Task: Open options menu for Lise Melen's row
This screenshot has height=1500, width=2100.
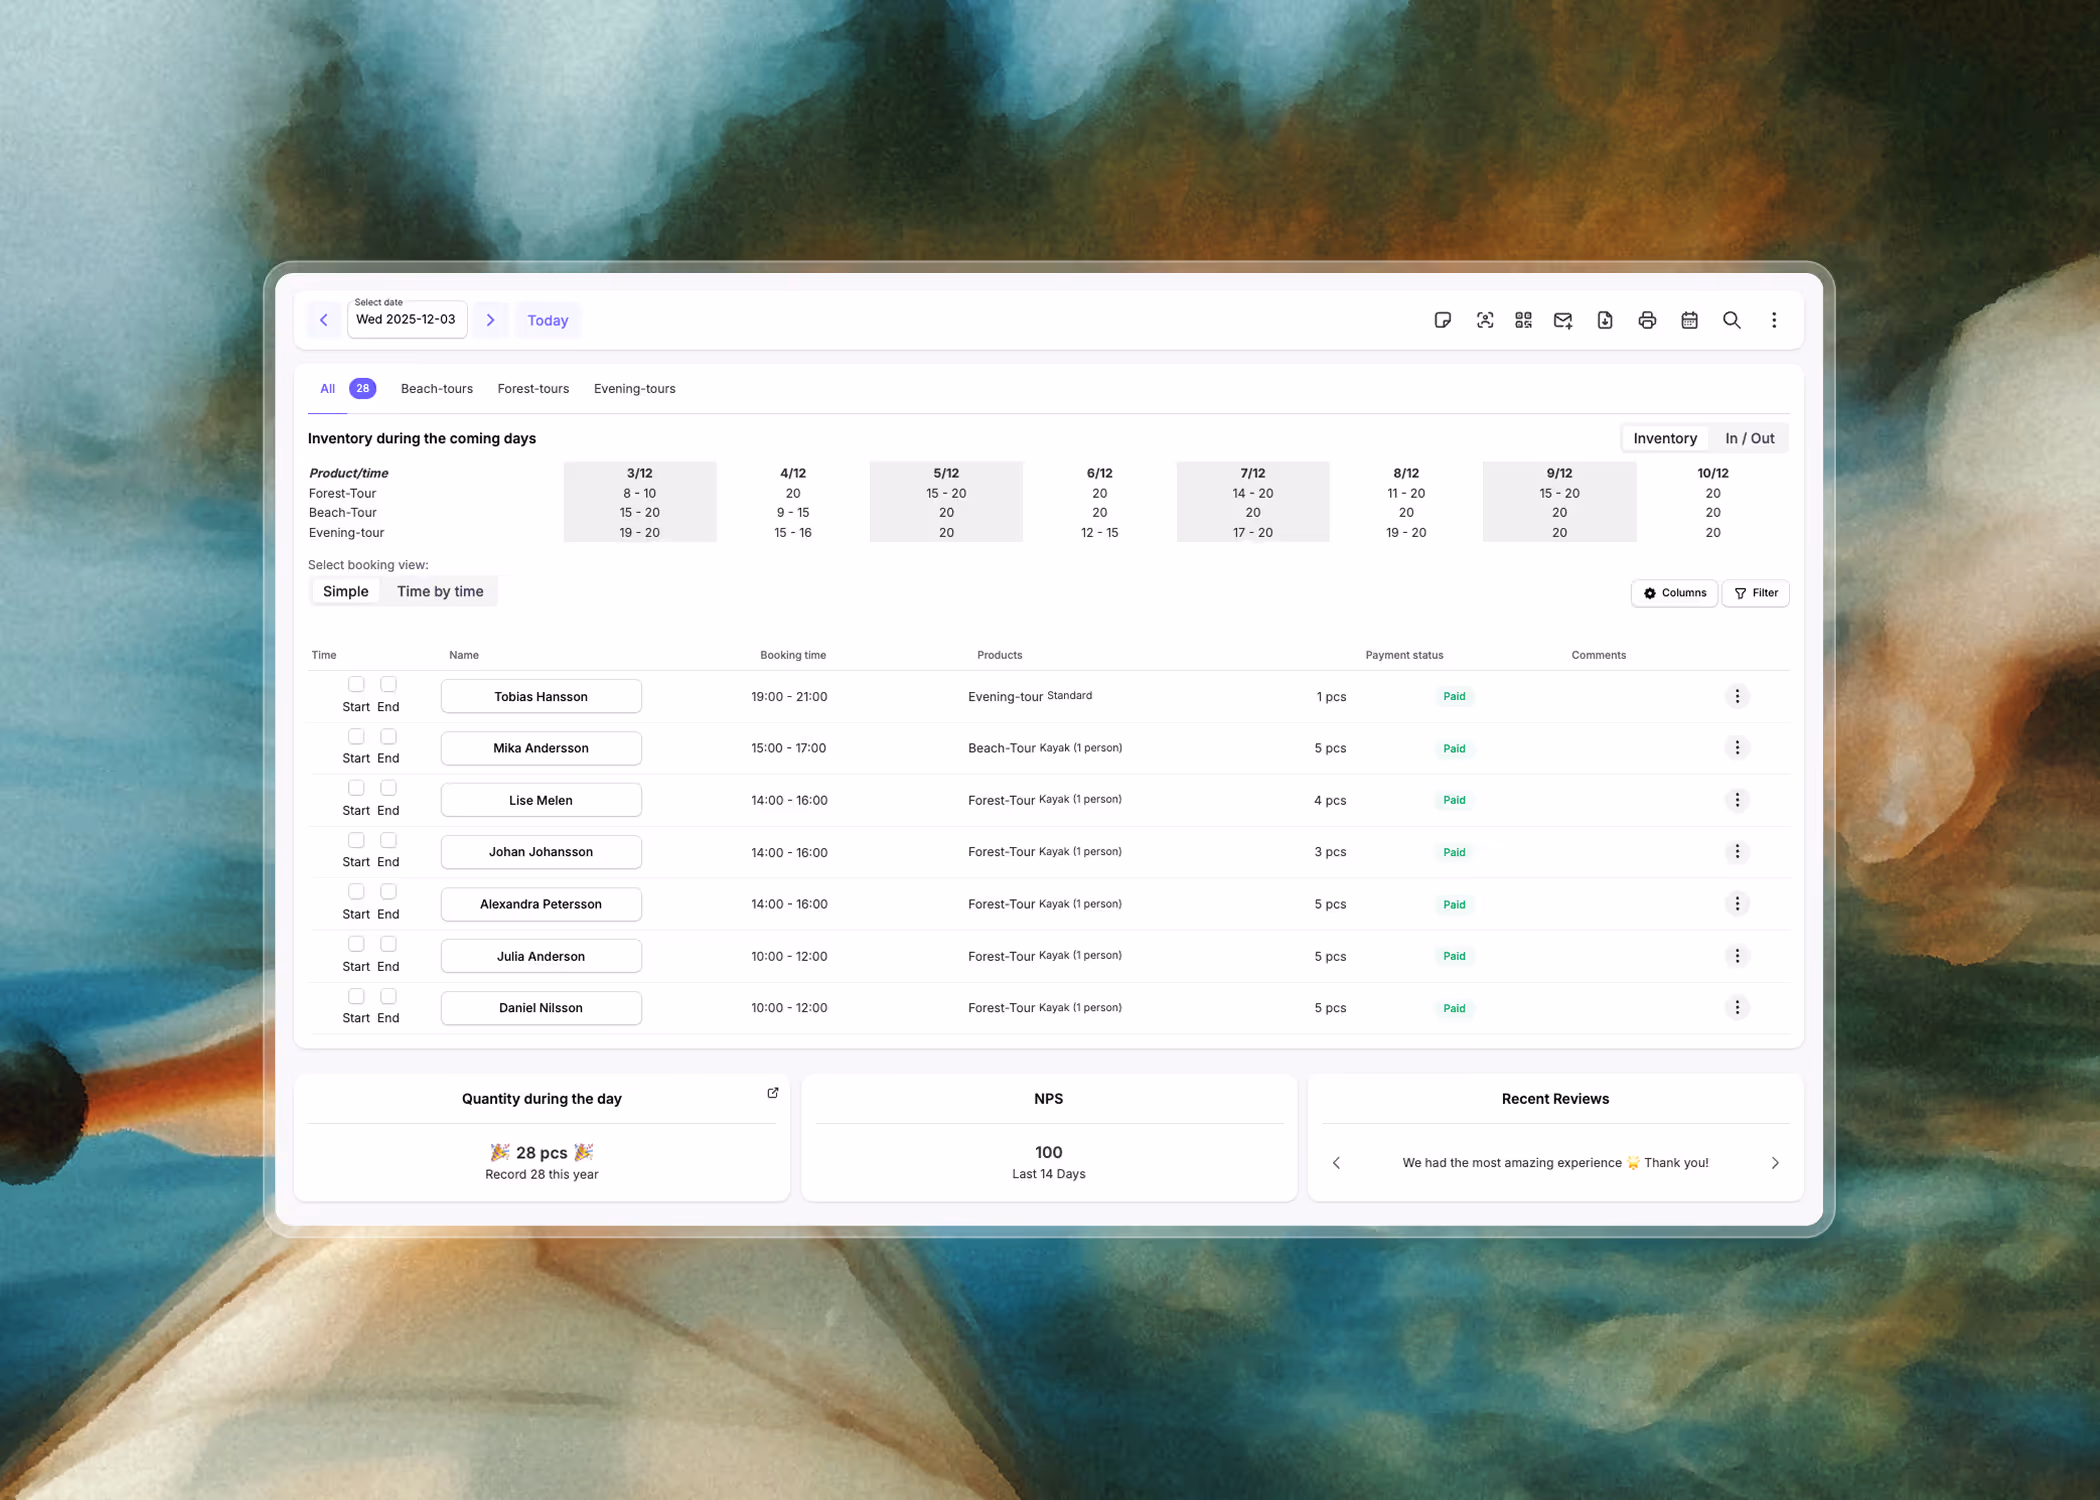Action: (x=1737, y=799)
